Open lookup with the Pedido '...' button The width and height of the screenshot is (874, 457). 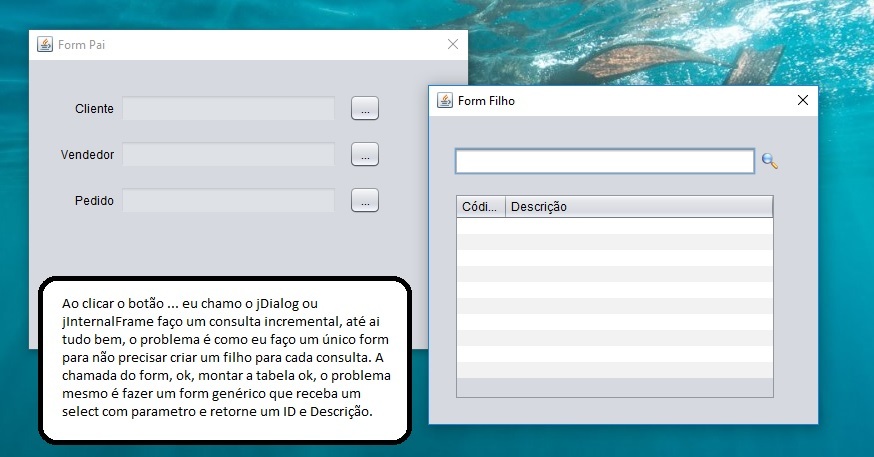(x=365, y=201)
